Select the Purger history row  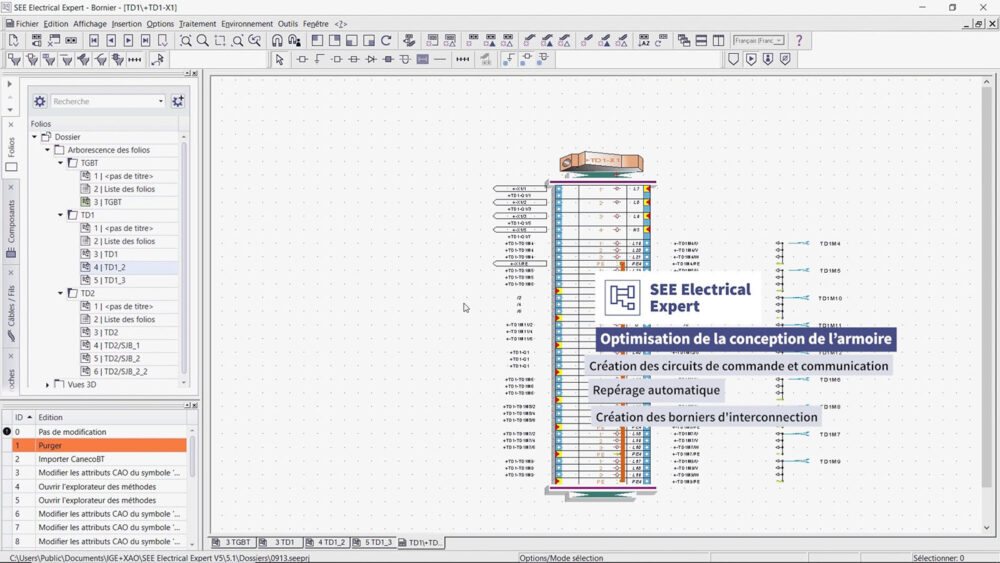99,446
